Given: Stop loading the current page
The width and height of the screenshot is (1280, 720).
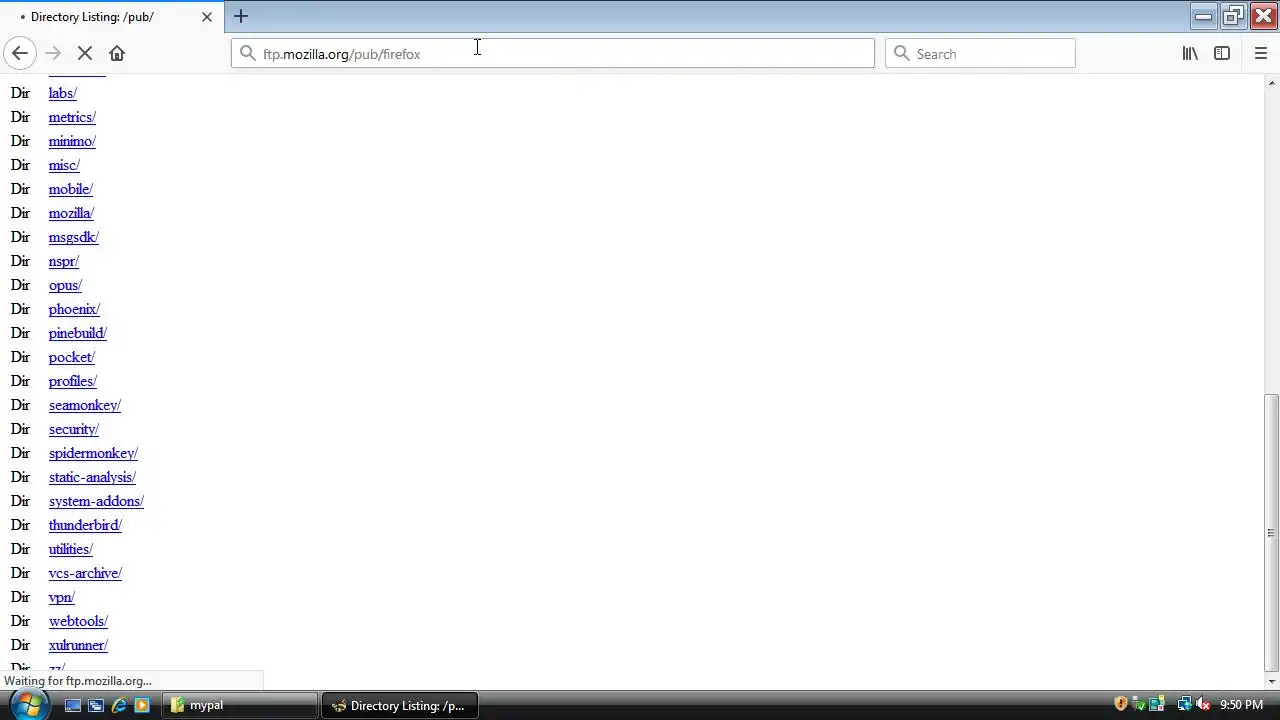Looking at the screenshot, I should (x=85, y=53).
